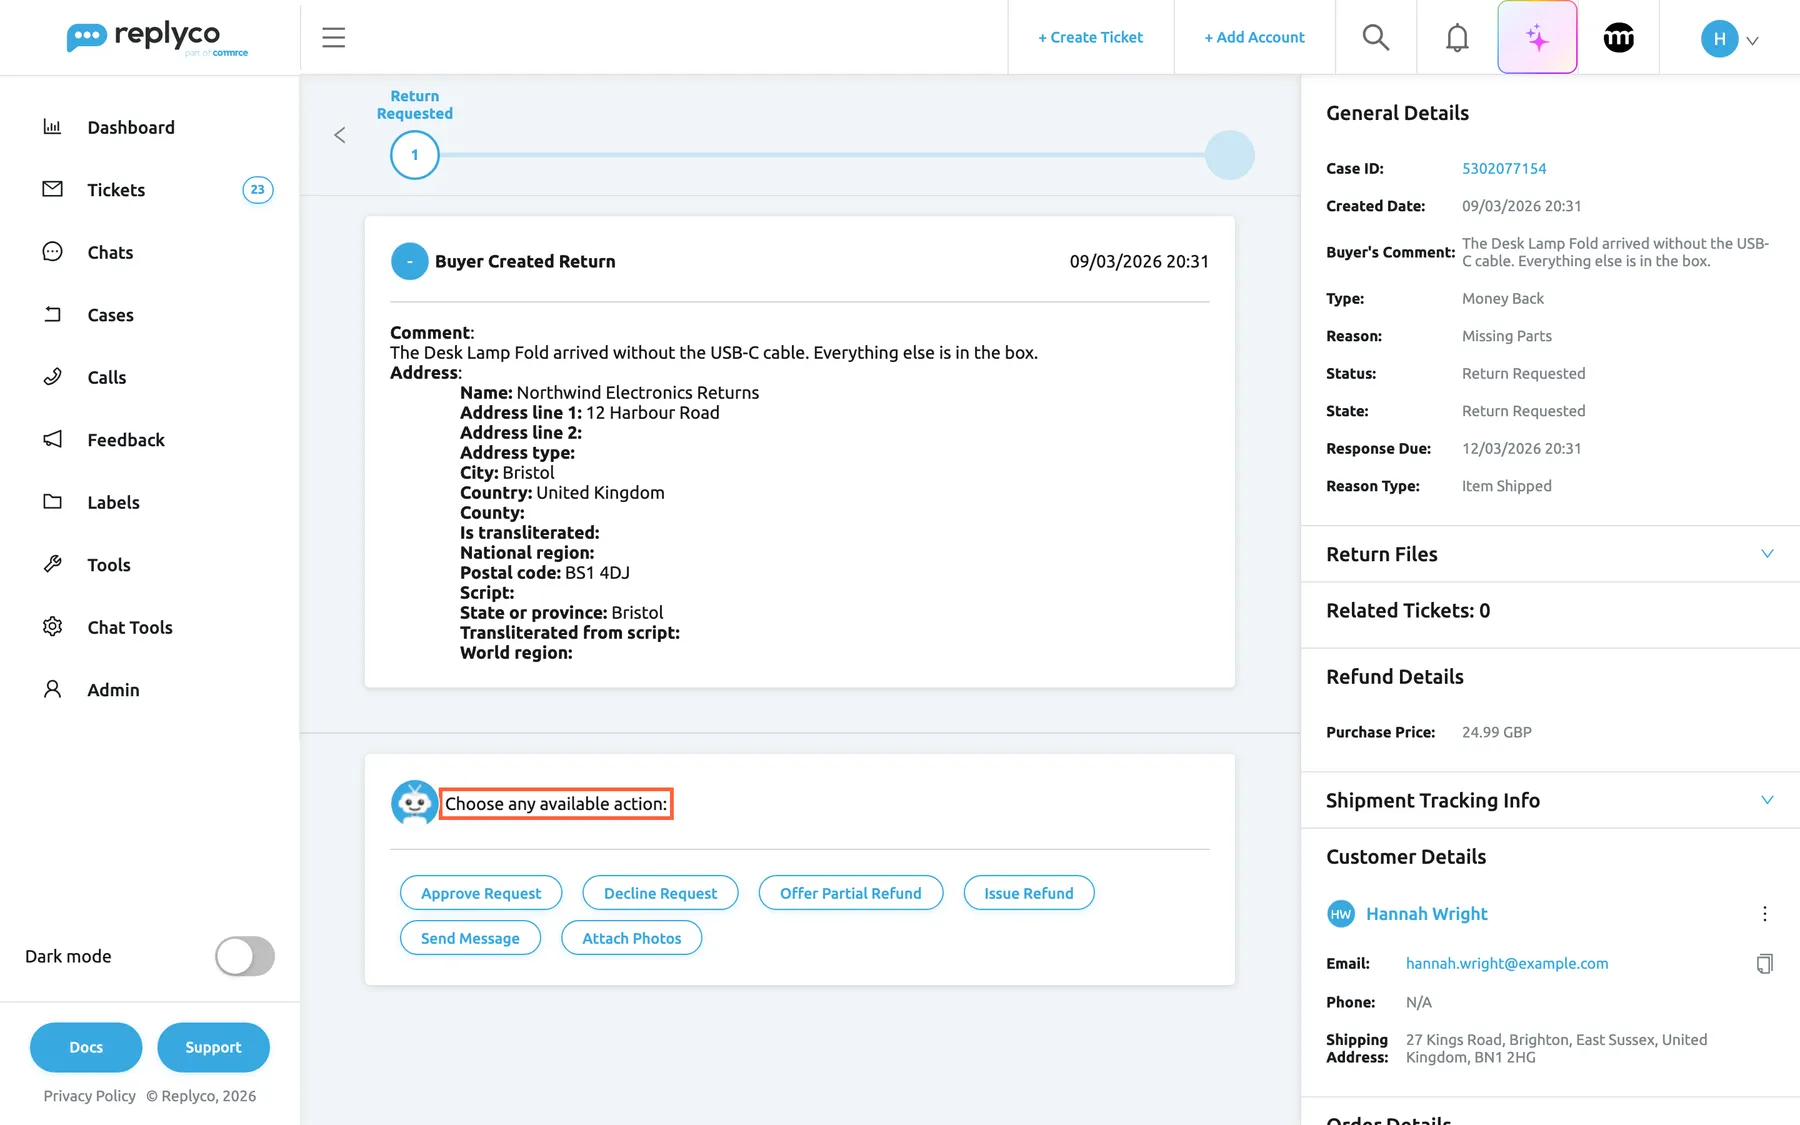The image size is (1800, 1125).
Task: Click the Attach Photos button
Action: click(632, 938)
